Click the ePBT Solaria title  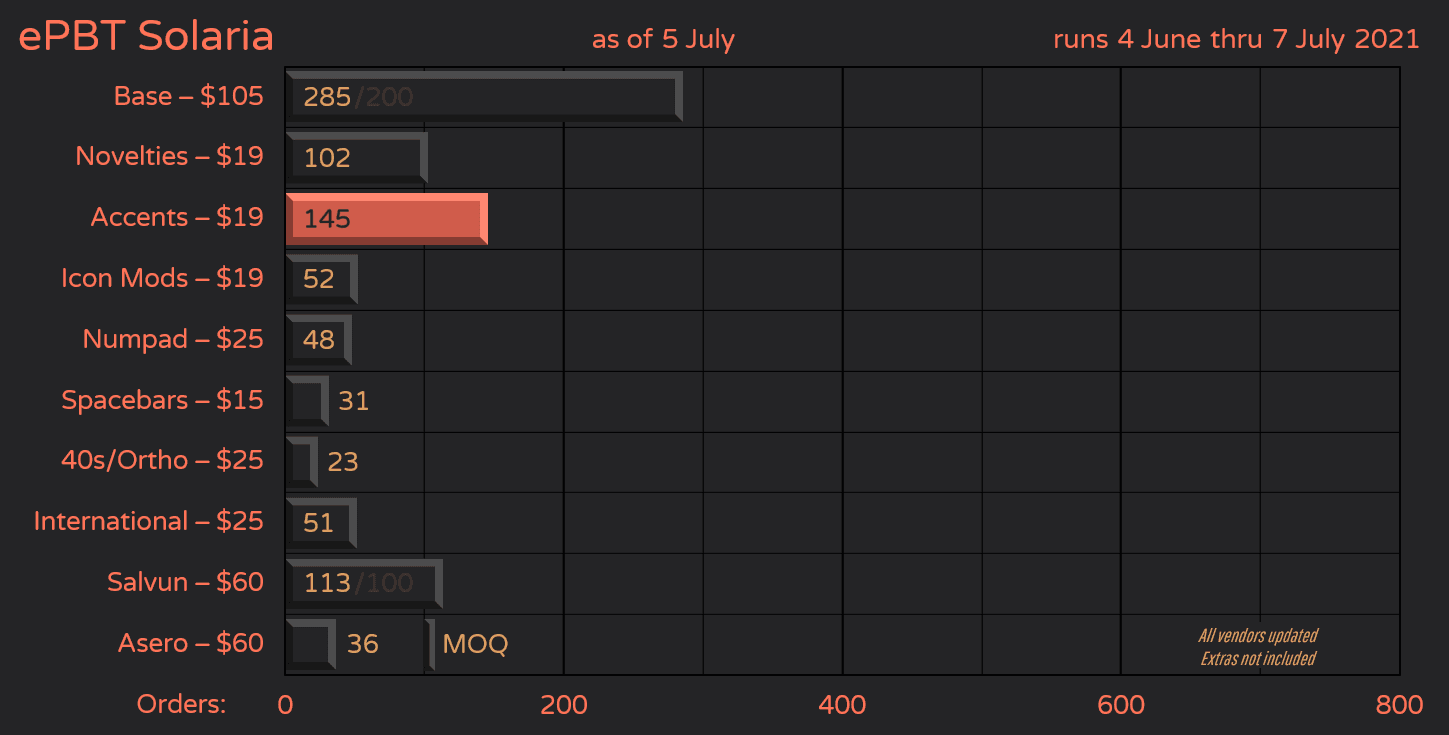(x=145, y=35)
